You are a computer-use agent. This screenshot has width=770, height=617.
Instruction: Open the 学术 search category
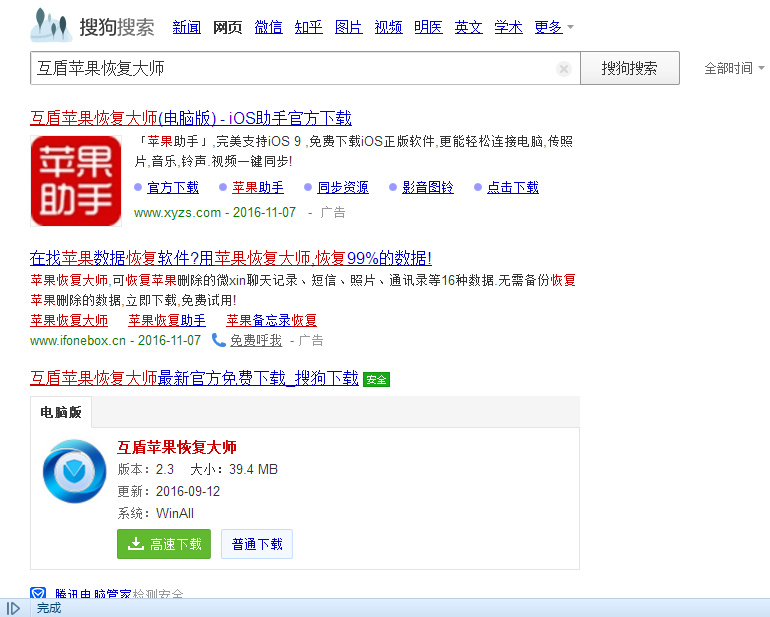point(508,28)
